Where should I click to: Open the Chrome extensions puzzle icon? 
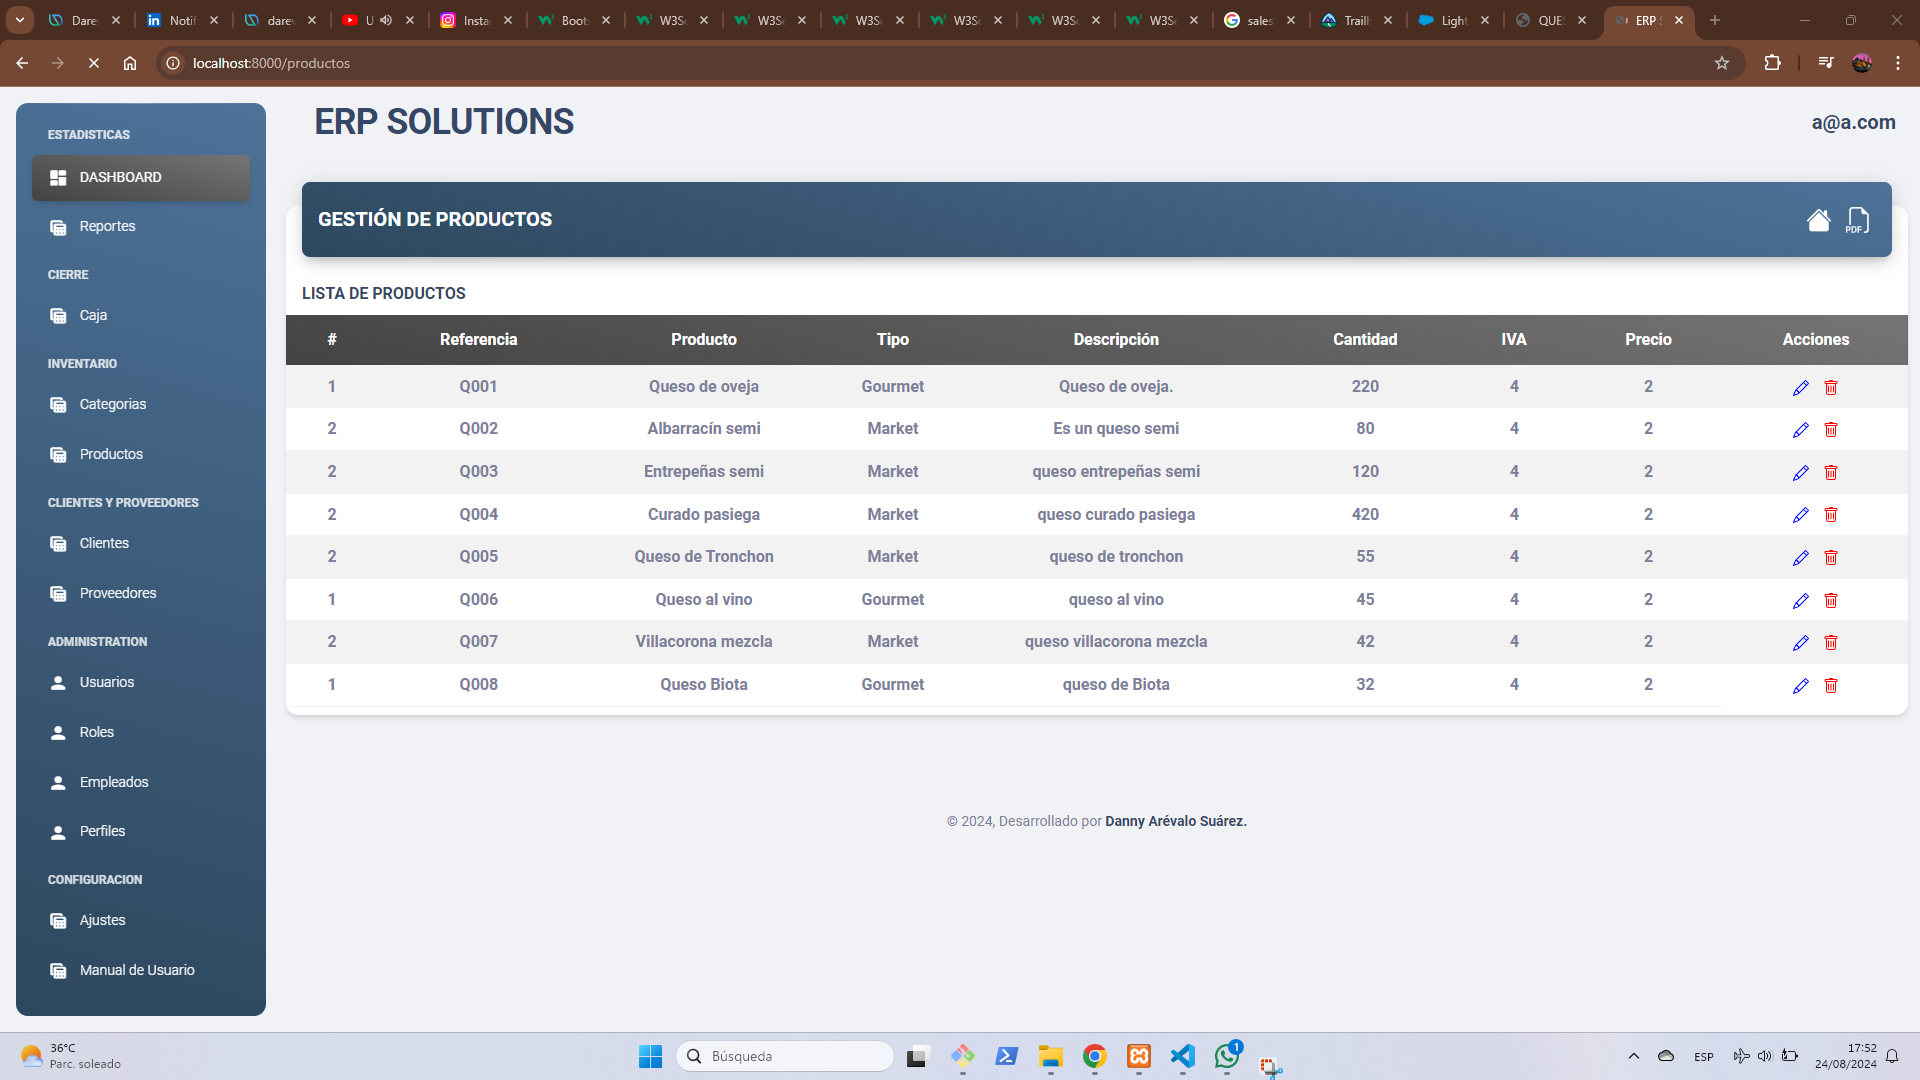pyautogui.click(x=1772, y=63)
